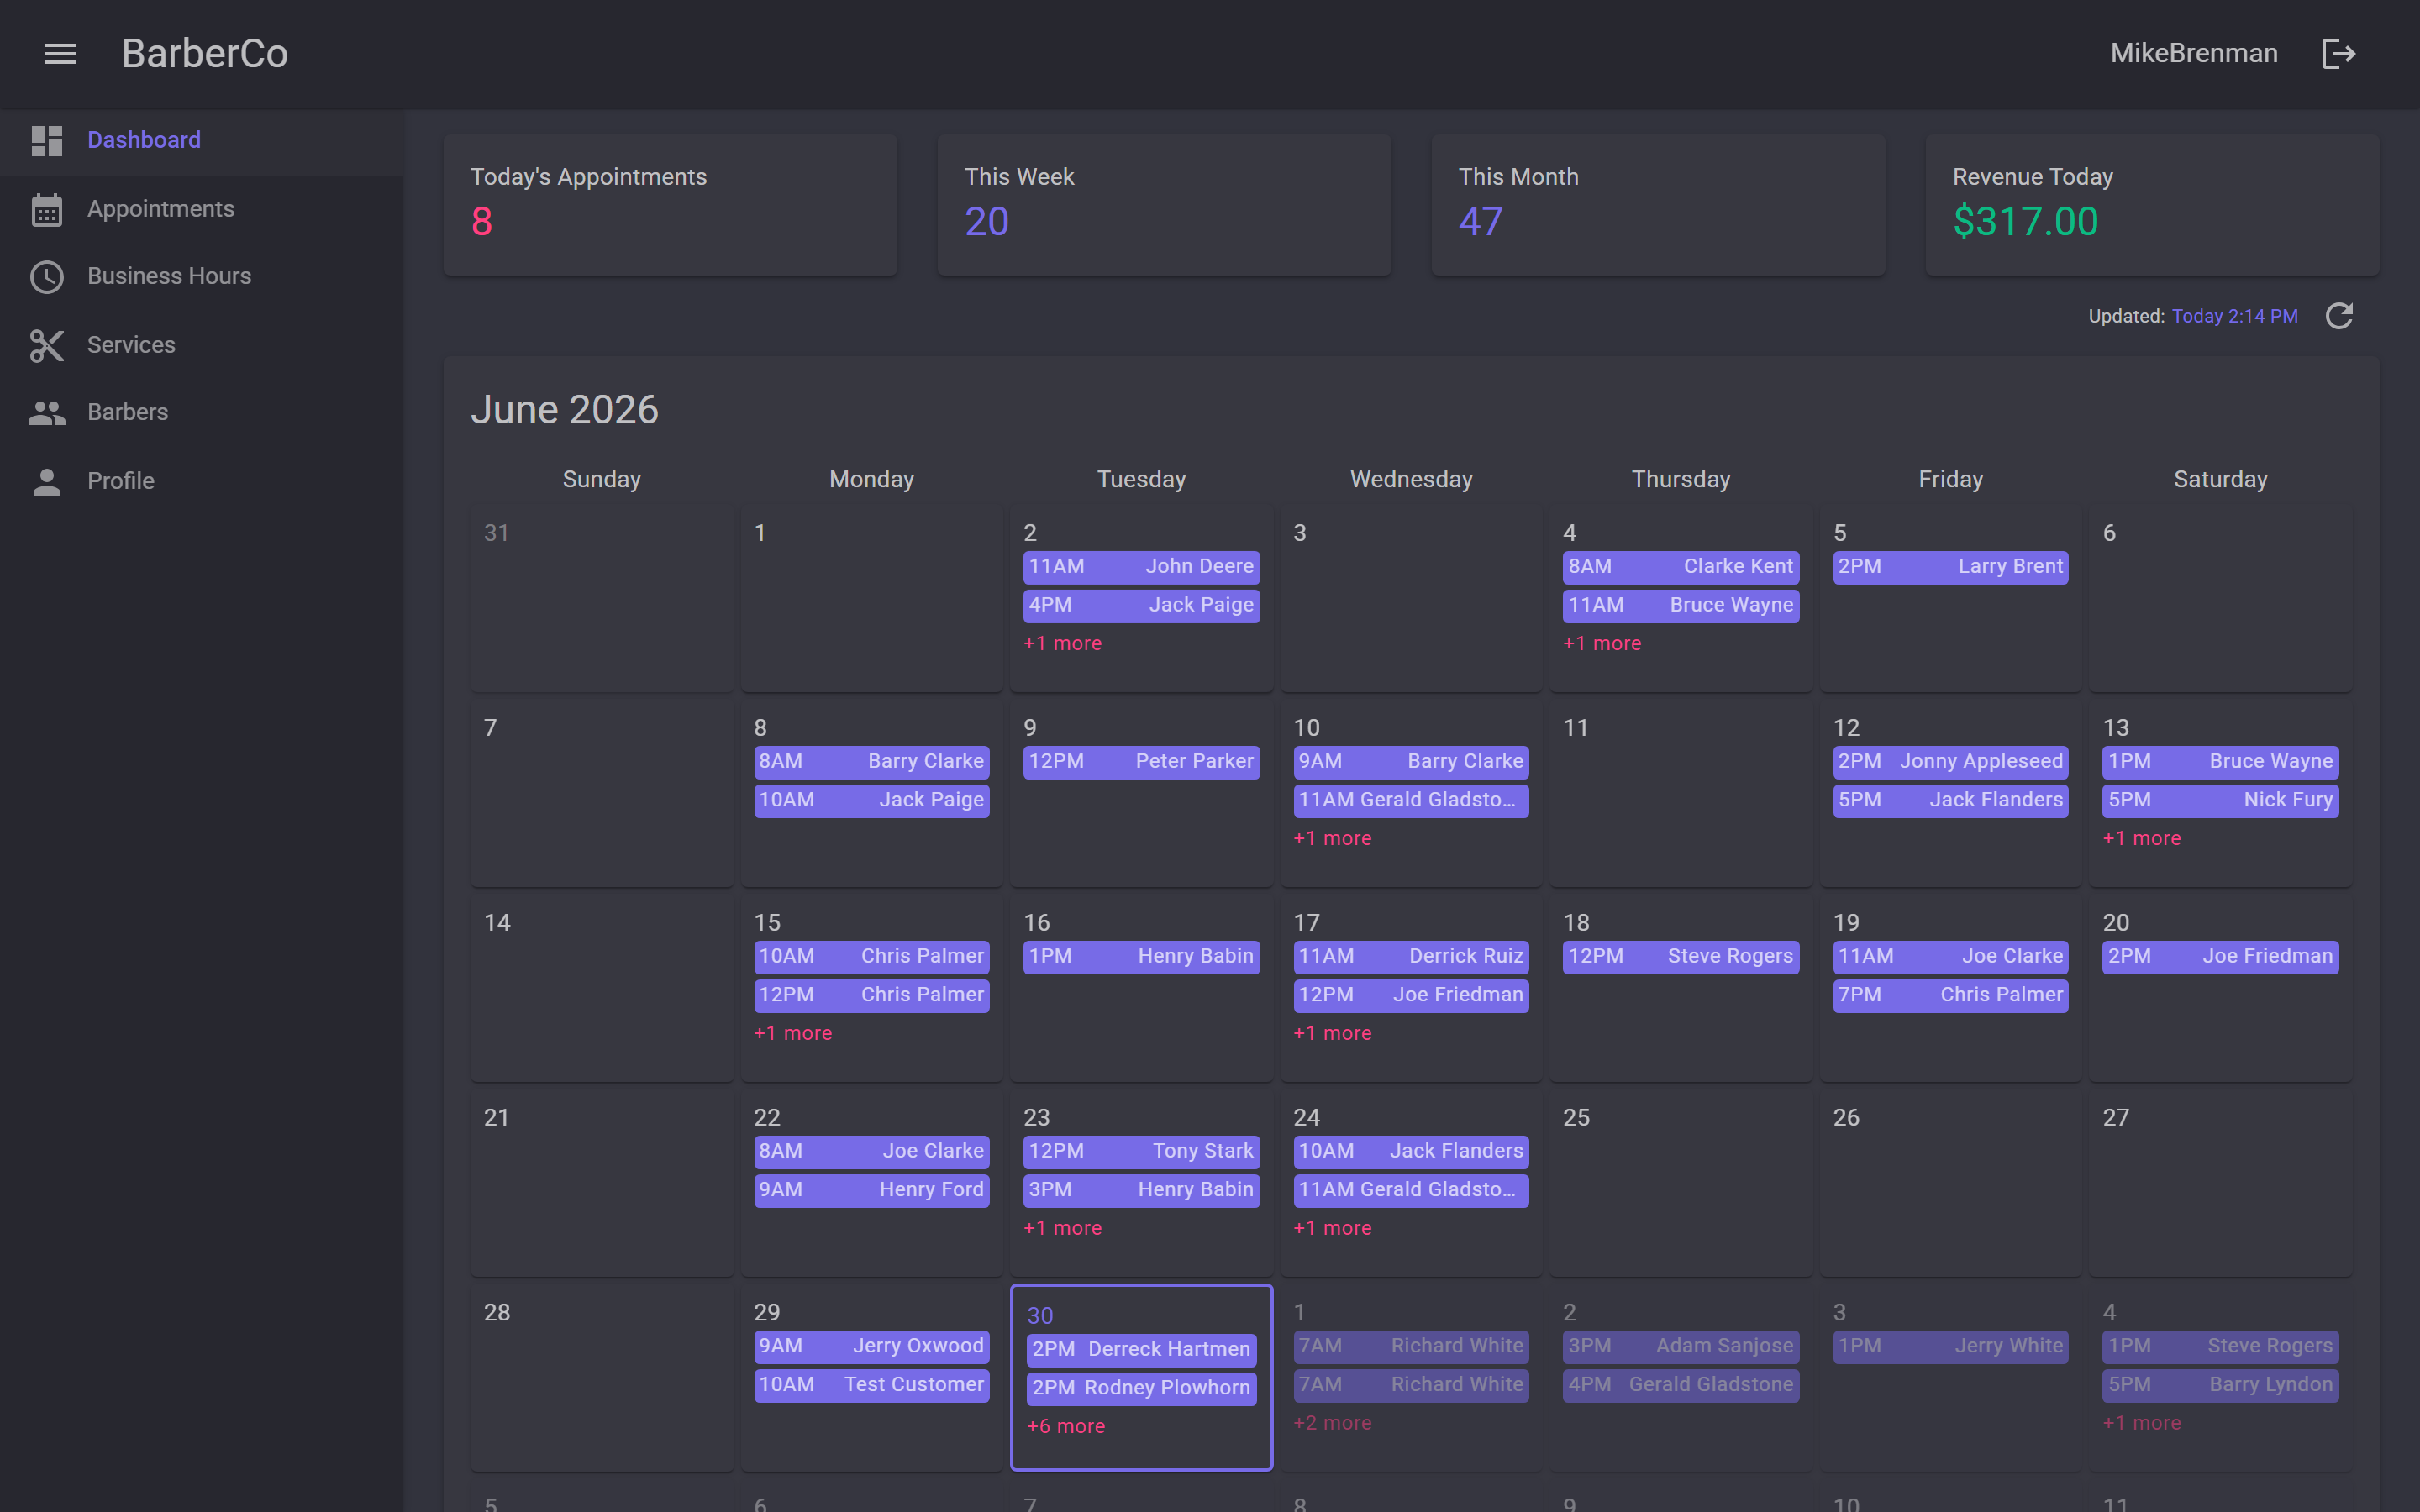Open Derreck Hartmen 2PM appointment
The image size is (2420, 1512).
point(1141,1349)
